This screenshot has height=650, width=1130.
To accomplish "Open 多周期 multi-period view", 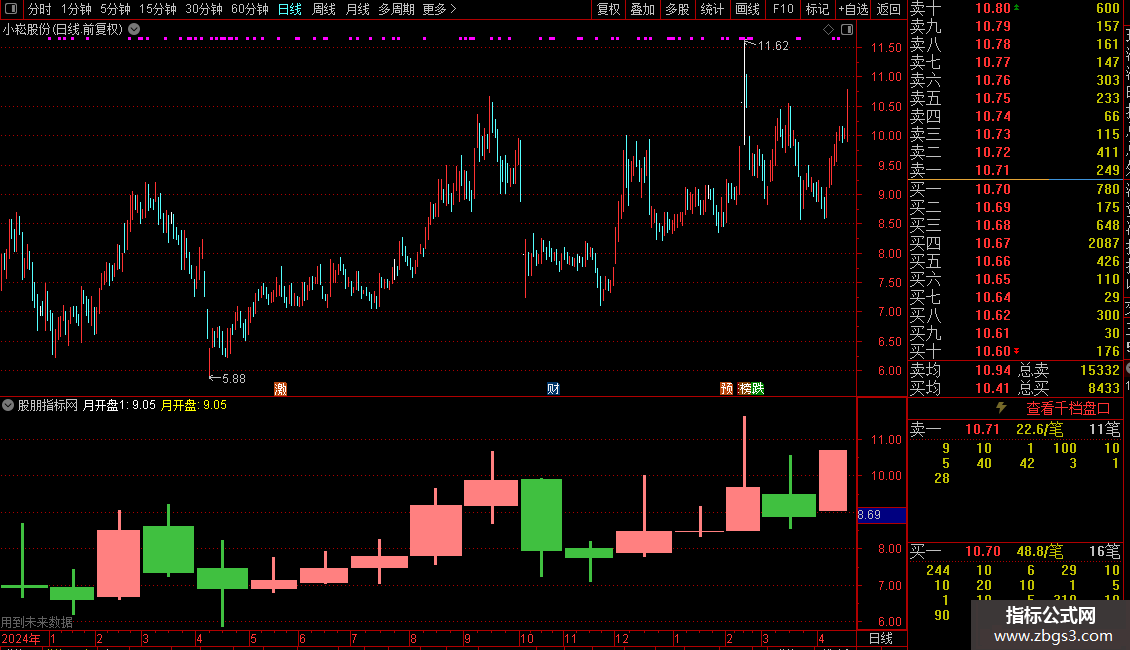I will pyautogui.click(x=396, y=9).
